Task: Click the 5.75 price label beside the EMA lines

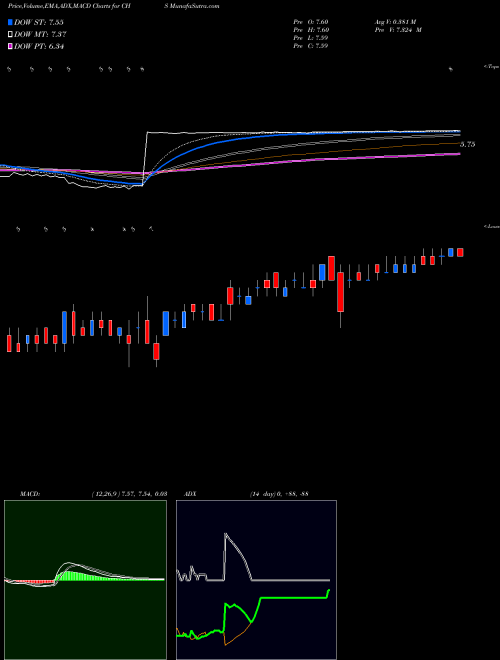Action: click(x=467, y=144)
